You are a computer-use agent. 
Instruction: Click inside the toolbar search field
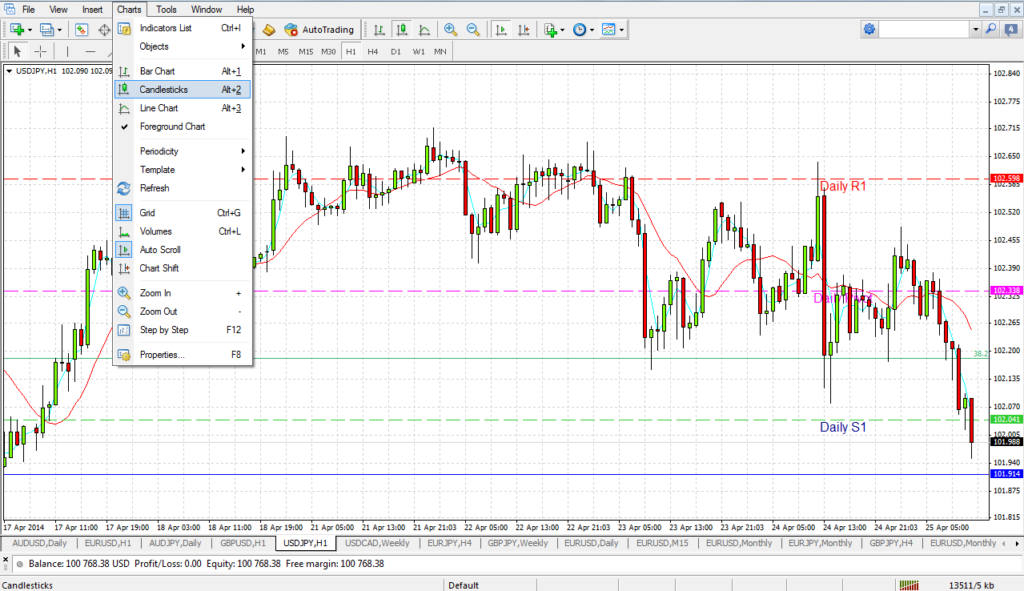924,29
